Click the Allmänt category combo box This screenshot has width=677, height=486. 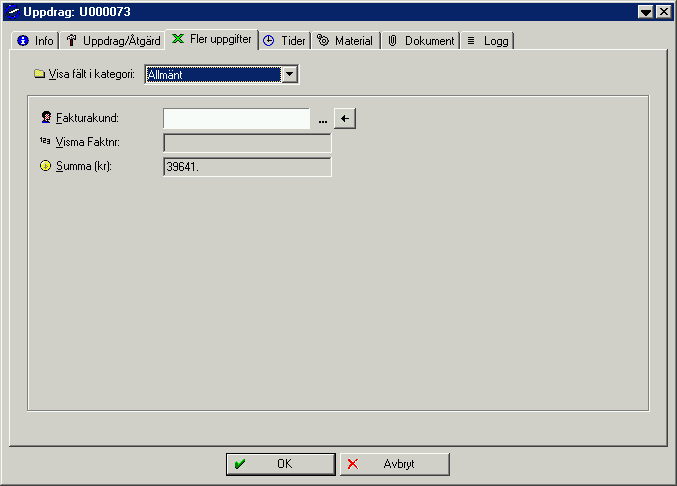(221, 74)
